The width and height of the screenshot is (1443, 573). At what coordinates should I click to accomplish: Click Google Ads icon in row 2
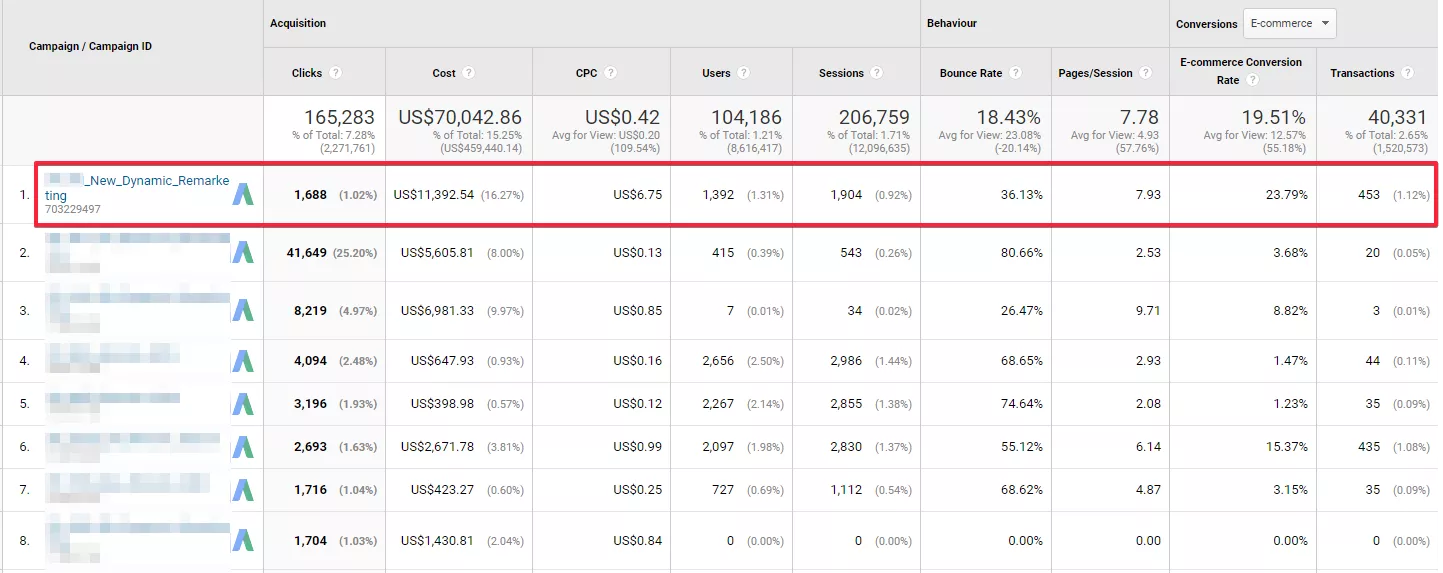[243, 253]
